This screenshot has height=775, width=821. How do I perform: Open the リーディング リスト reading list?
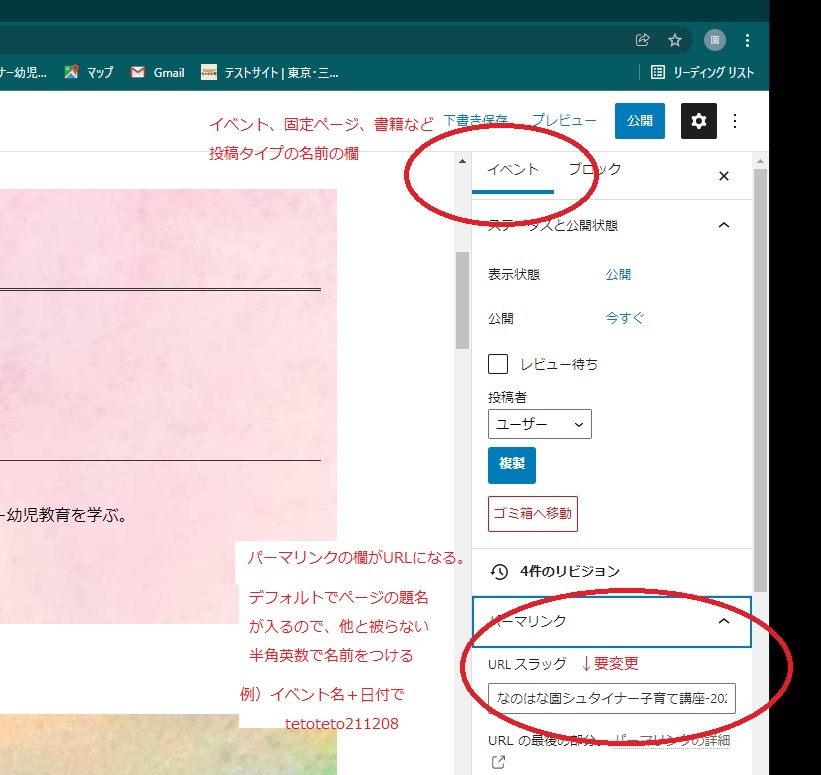pyautogui.click(x=702, y=72)
